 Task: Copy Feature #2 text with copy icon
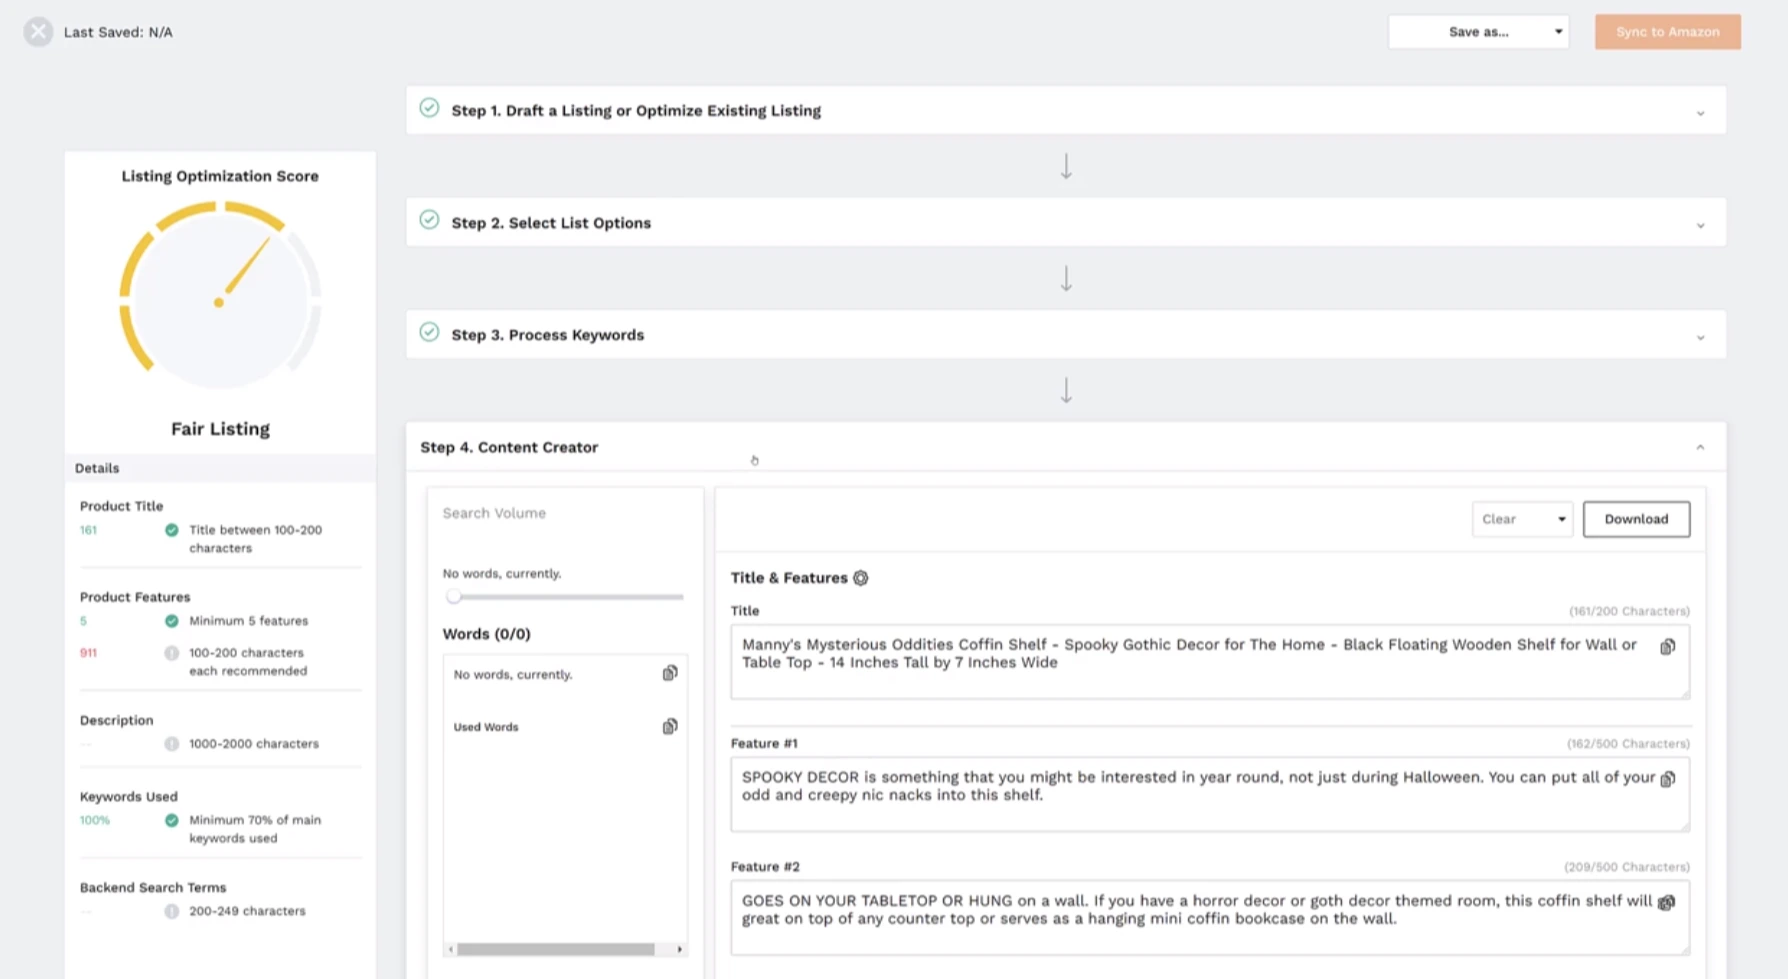point(1666,902)
